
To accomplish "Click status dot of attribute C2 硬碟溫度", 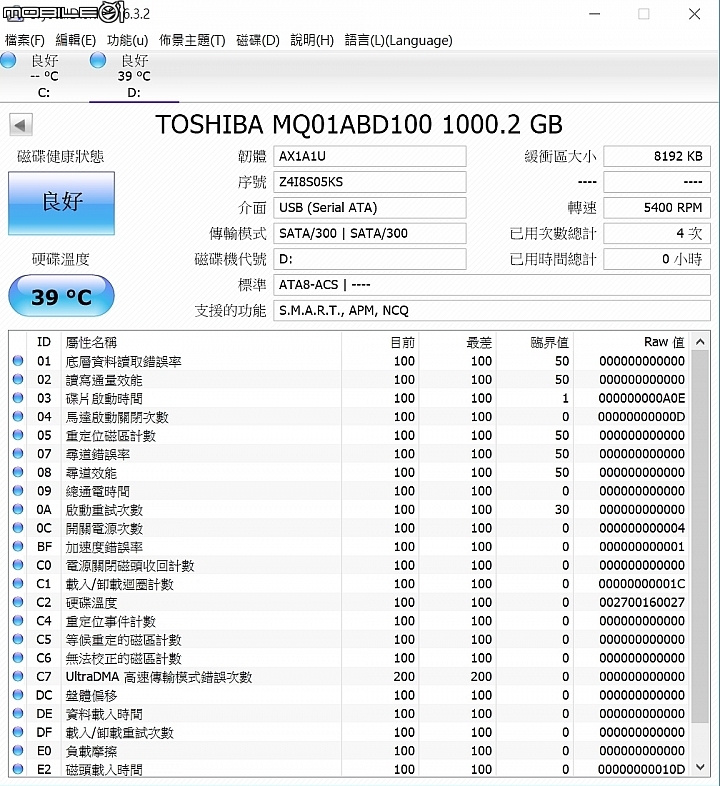I will click(x=18, y=602).
